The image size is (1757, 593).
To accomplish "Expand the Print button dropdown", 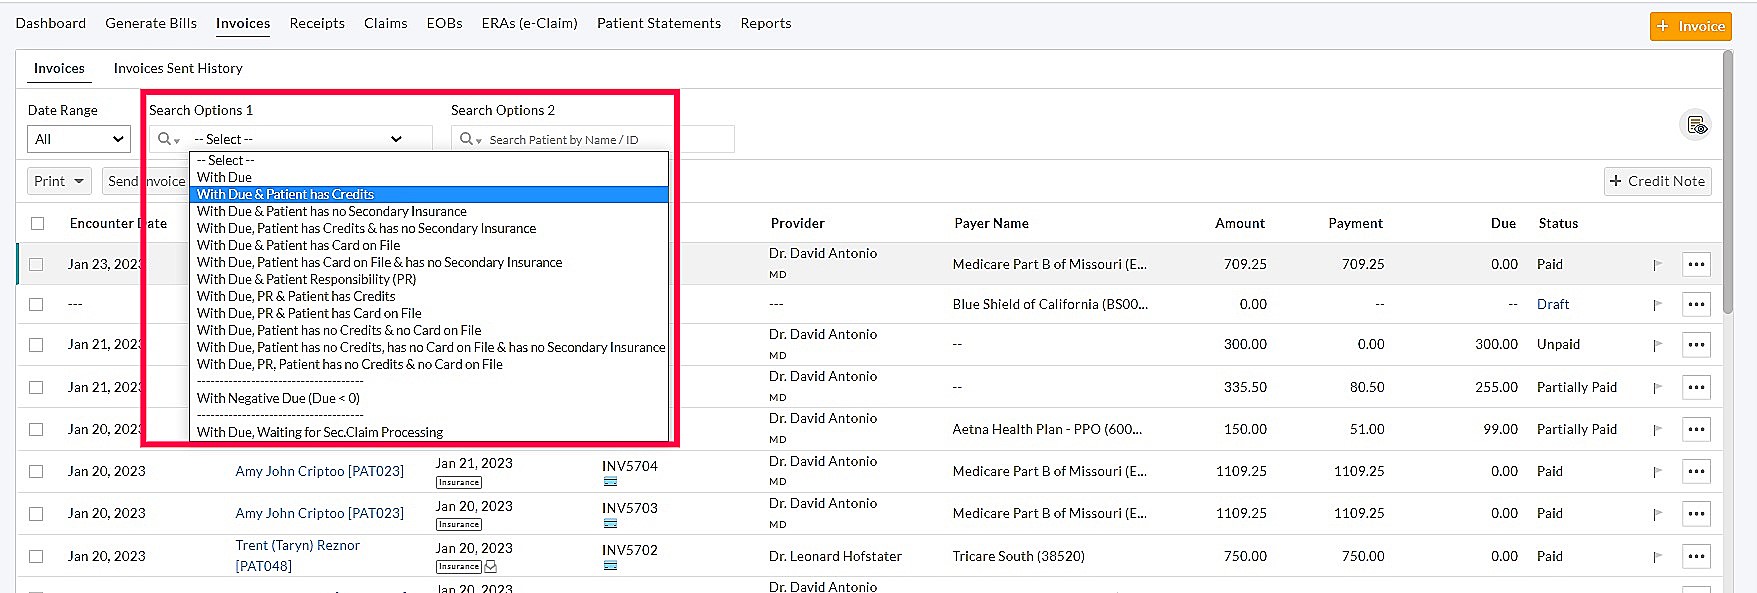I will 59,181.
